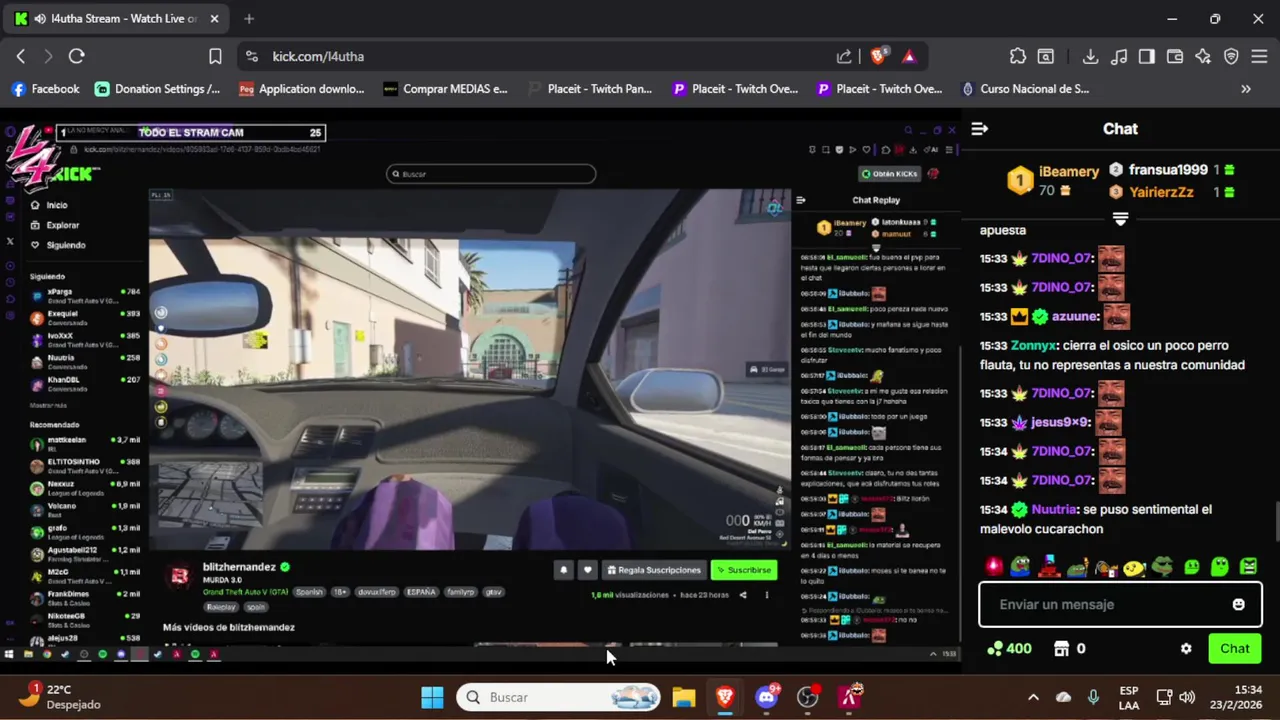
Task: Insert the red gem emote
Action: click(993, 567)
